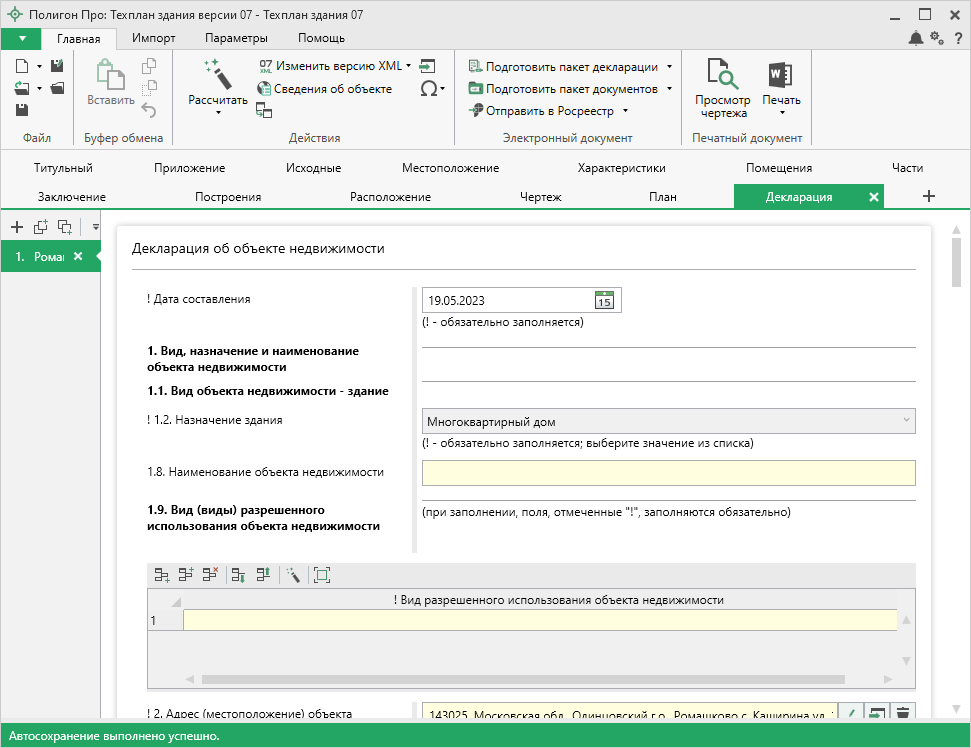Click the add row icon above table
971x748 pixels.
(x=162, y=575)
